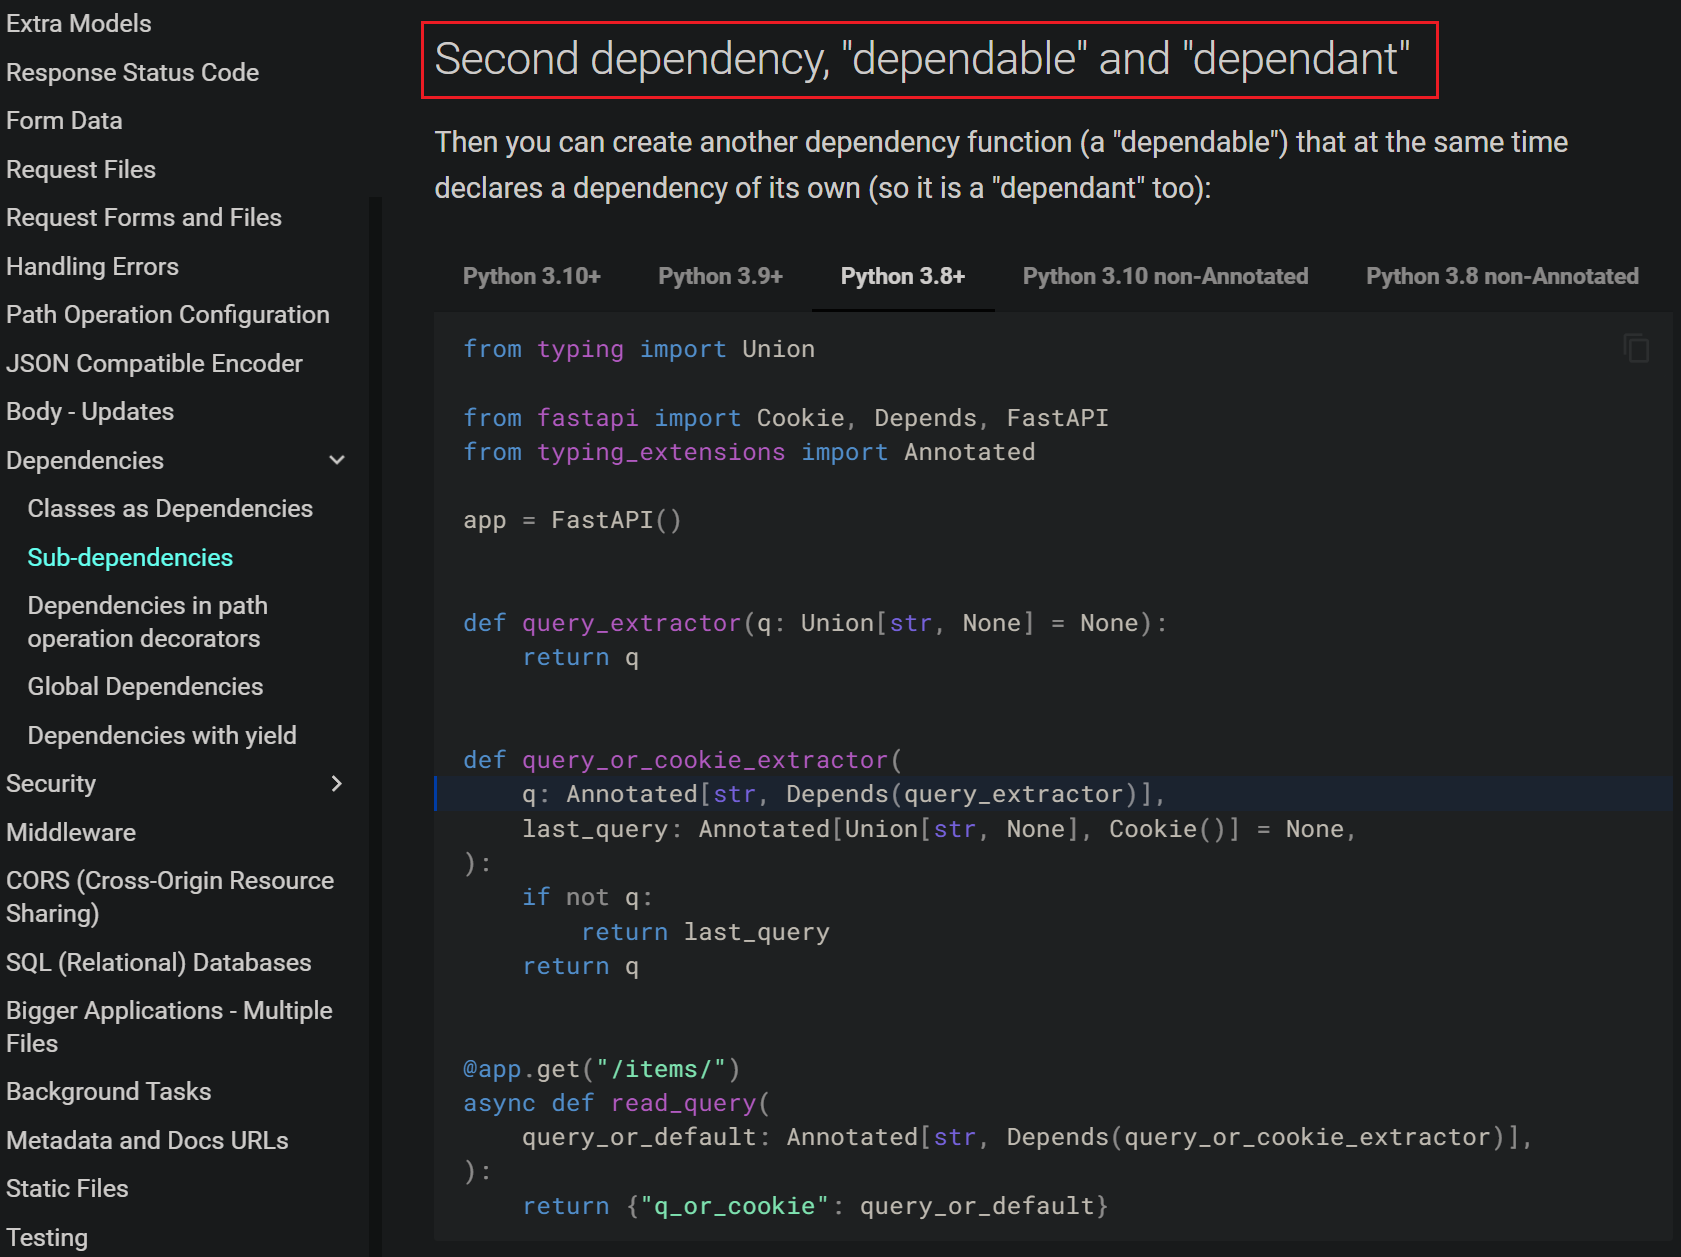Screen dimensions: 1681x1257
Task: Open Dependencies with yield link
Action: [x=162, y=736]
